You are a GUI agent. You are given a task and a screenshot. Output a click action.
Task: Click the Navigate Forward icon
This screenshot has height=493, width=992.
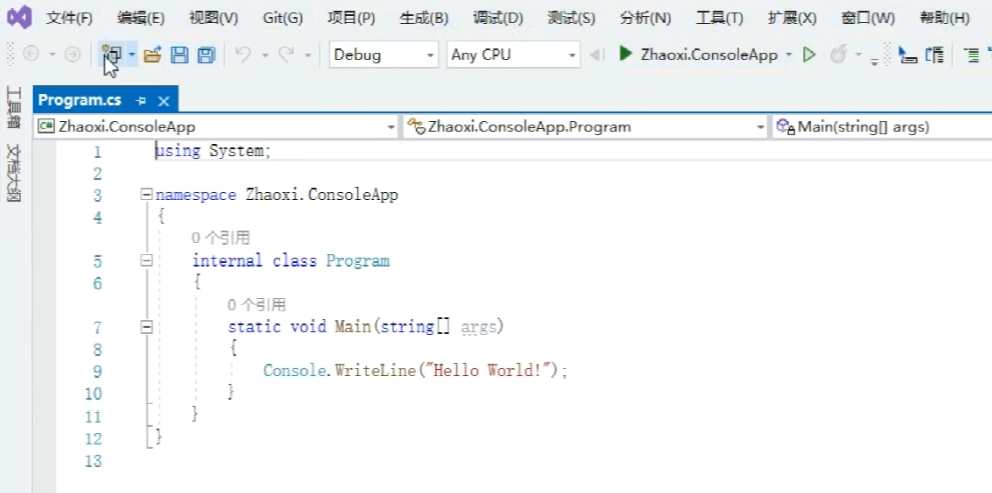click(x=73, y=55)
